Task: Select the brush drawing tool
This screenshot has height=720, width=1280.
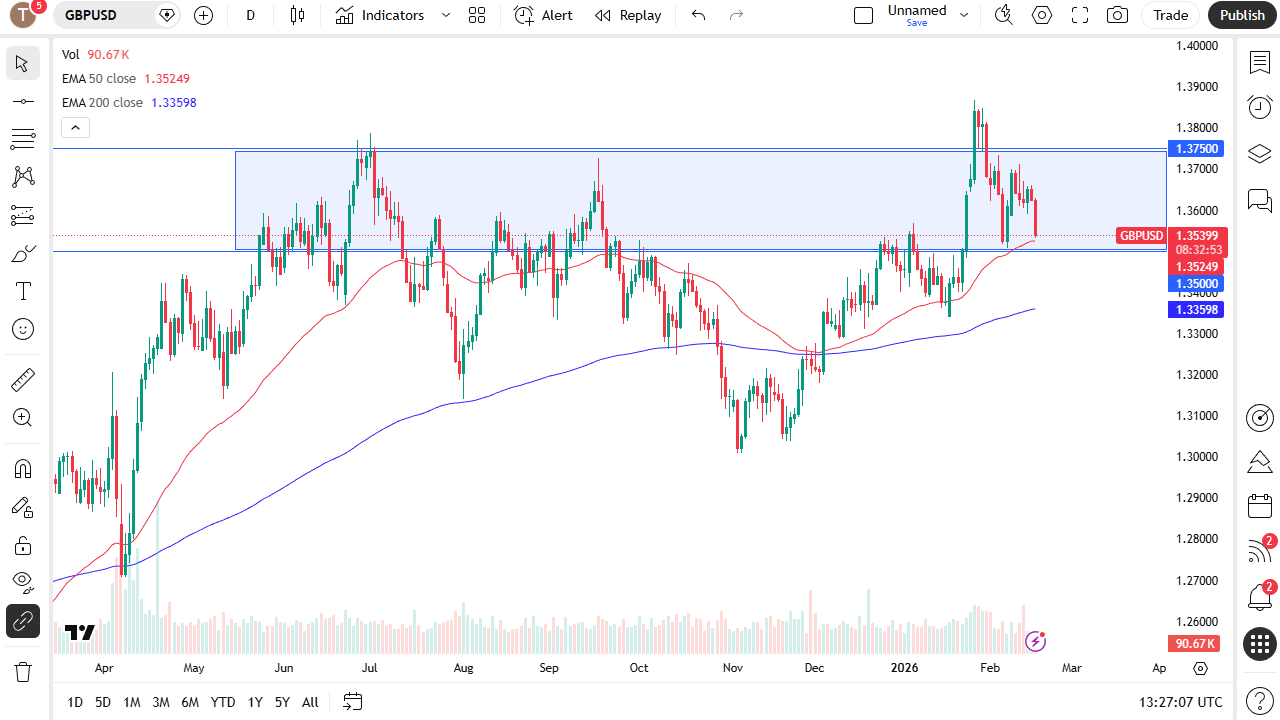Action: tap(22, 253)
